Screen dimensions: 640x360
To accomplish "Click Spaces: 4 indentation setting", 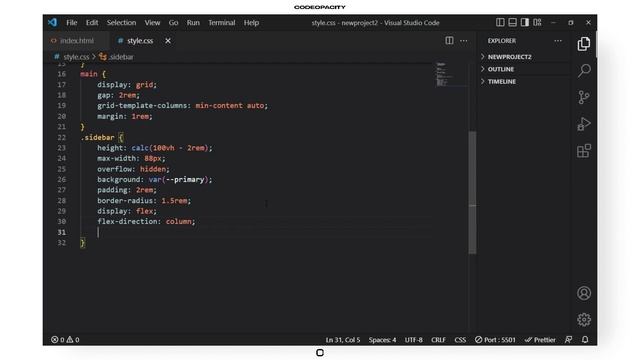I will click(x=382, y=340).
